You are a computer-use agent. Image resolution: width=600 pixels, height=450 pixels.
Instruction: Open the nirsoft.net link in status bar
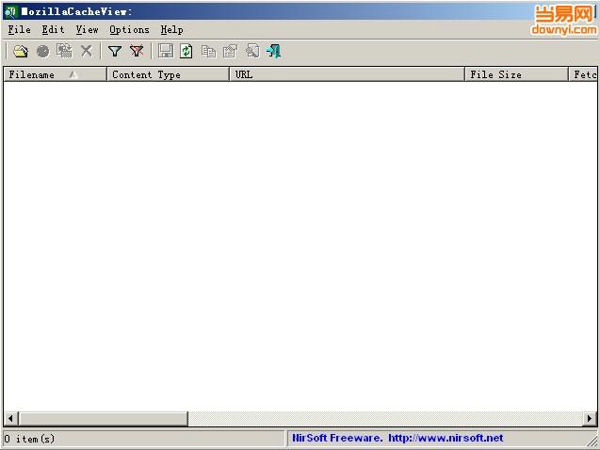[445, 438]
